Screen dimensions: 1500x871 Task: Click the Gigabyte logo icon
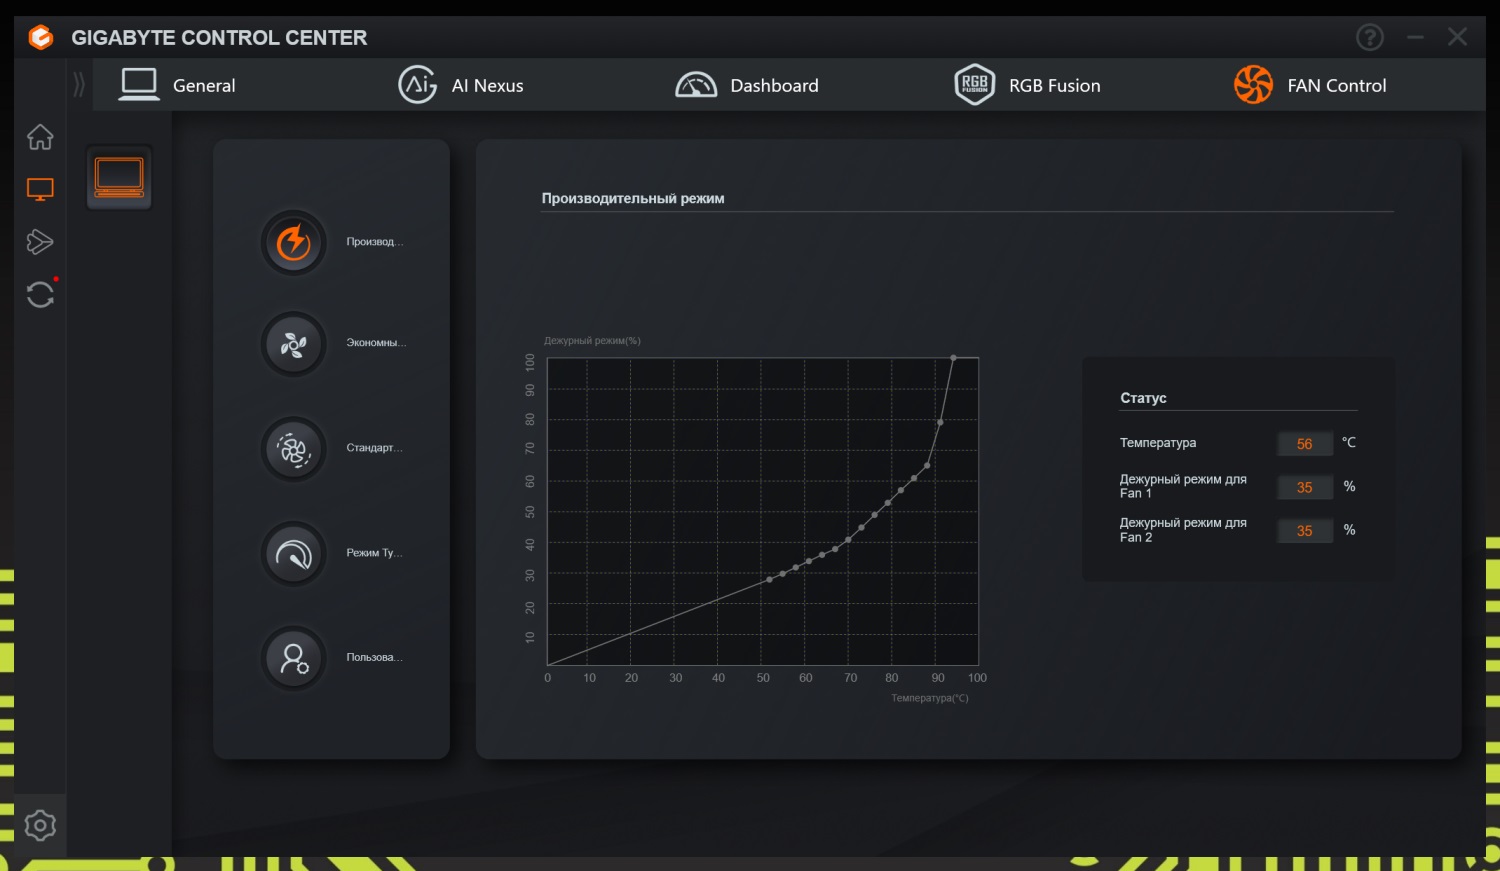point(41,38)
